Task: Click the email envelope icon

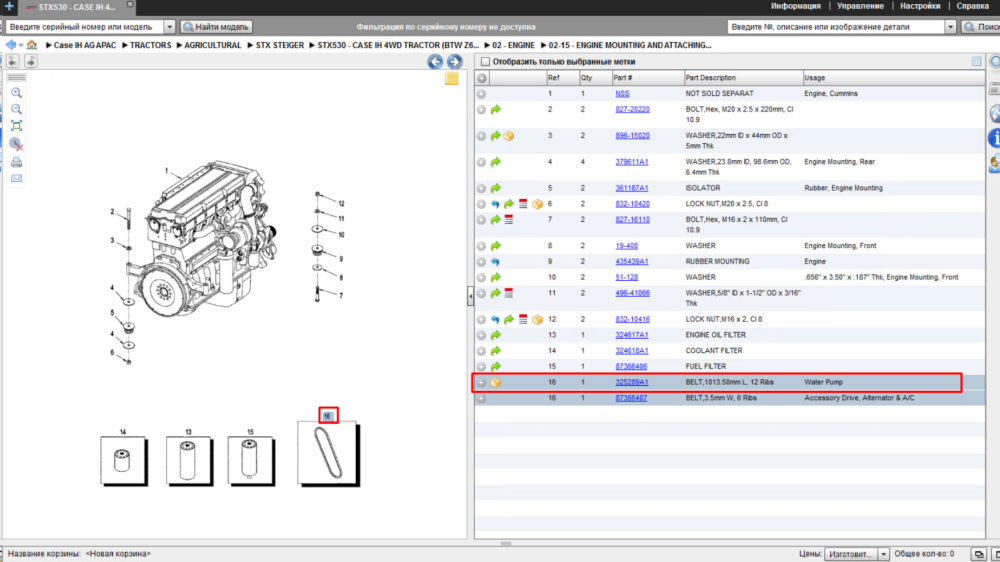Action: [x=17, y=178]
